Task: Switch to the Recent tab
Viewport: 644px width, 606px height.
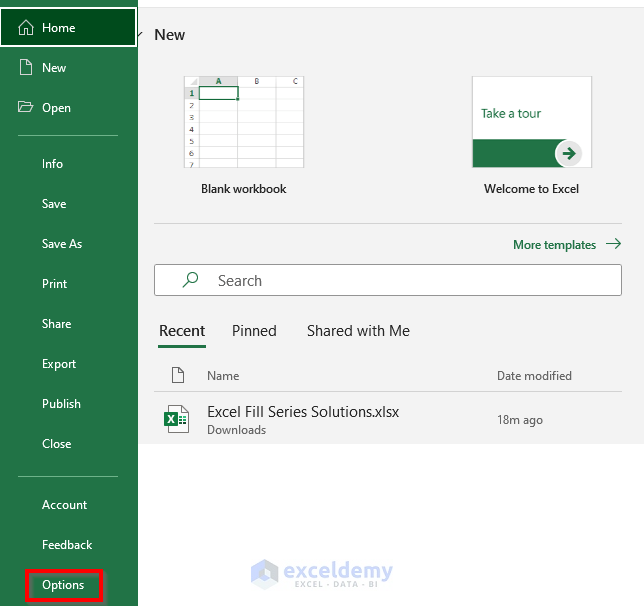Action: 182,331
